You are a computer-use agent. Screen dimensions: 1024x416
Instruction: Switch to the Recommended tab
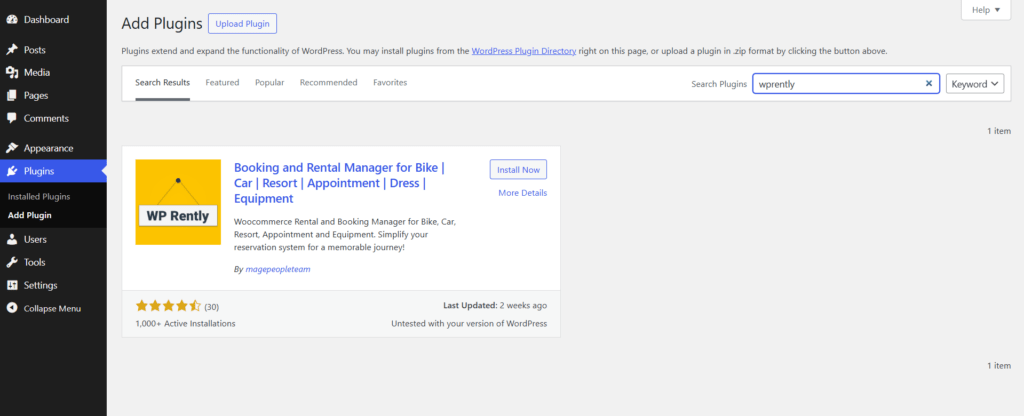click(x=328, y=82)
